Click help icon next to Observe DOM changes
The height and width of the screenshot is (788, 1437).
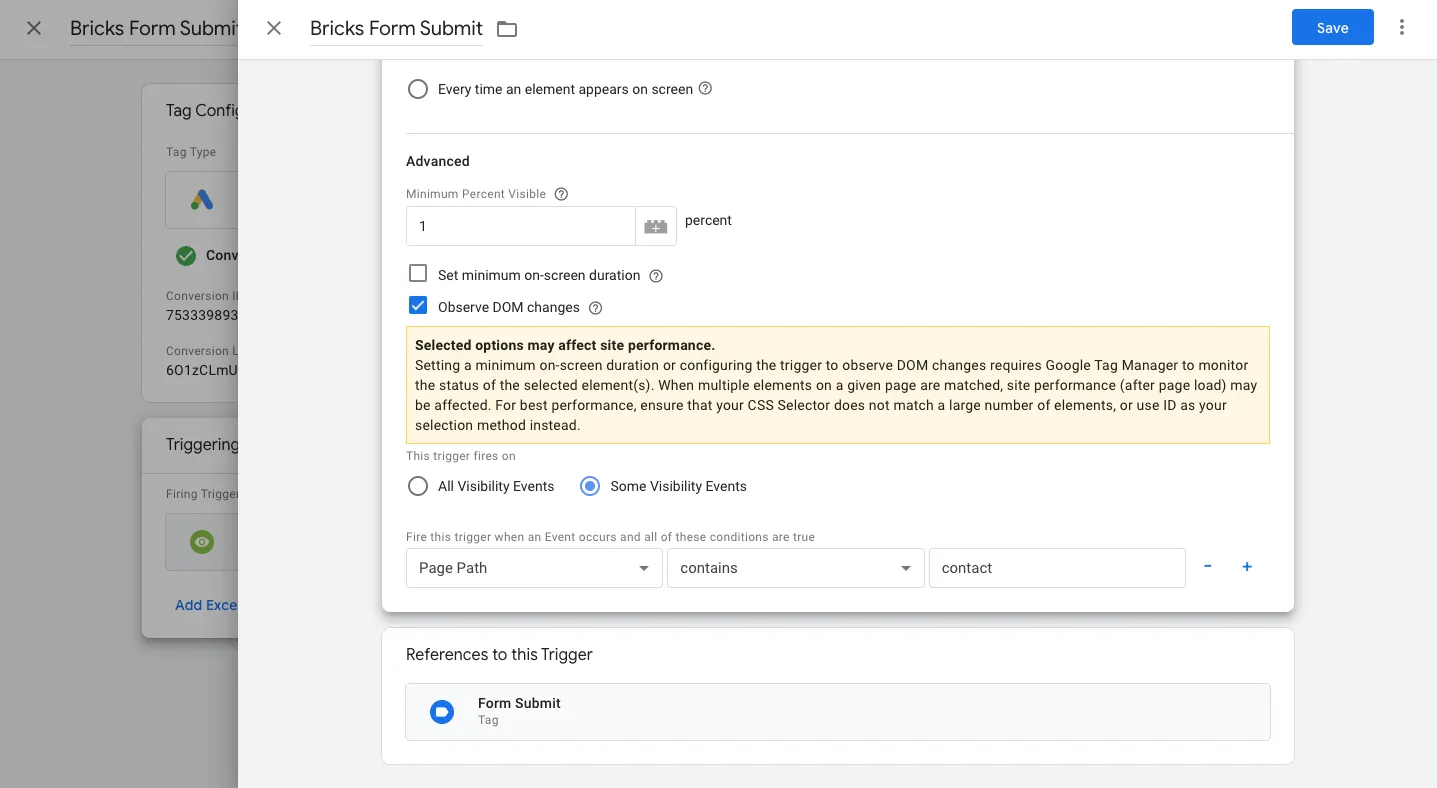595,308
